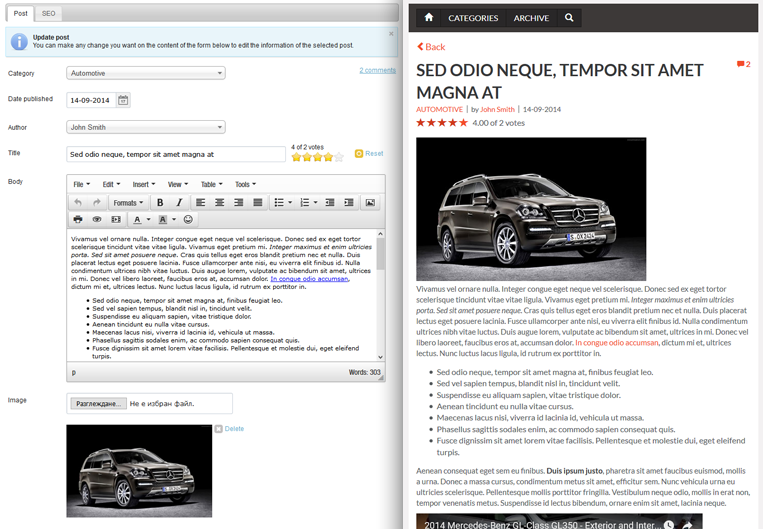Open the Category dropdown
Viewport: 763px width, 529px height.
145,73
